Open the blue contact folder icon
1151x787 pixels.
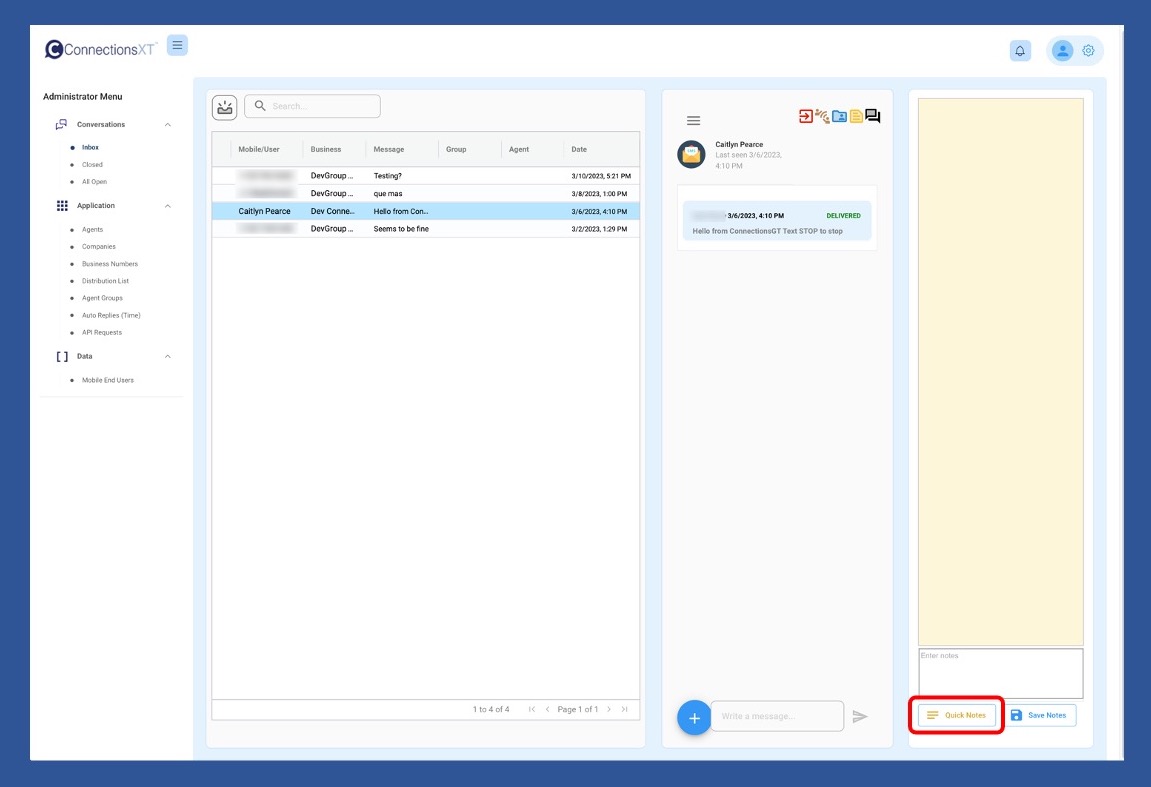pyautogui.click(x=839, y=116)
